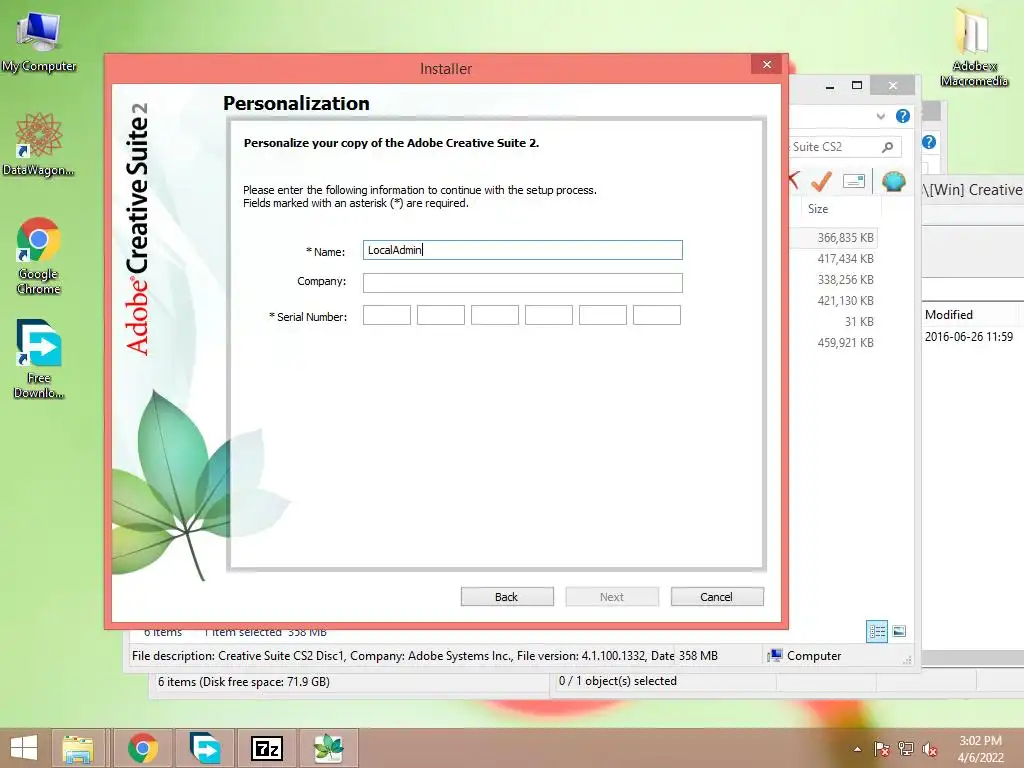Maximize the Explorer window
This screenshot has width=1024, height=768.
(857, 86)
